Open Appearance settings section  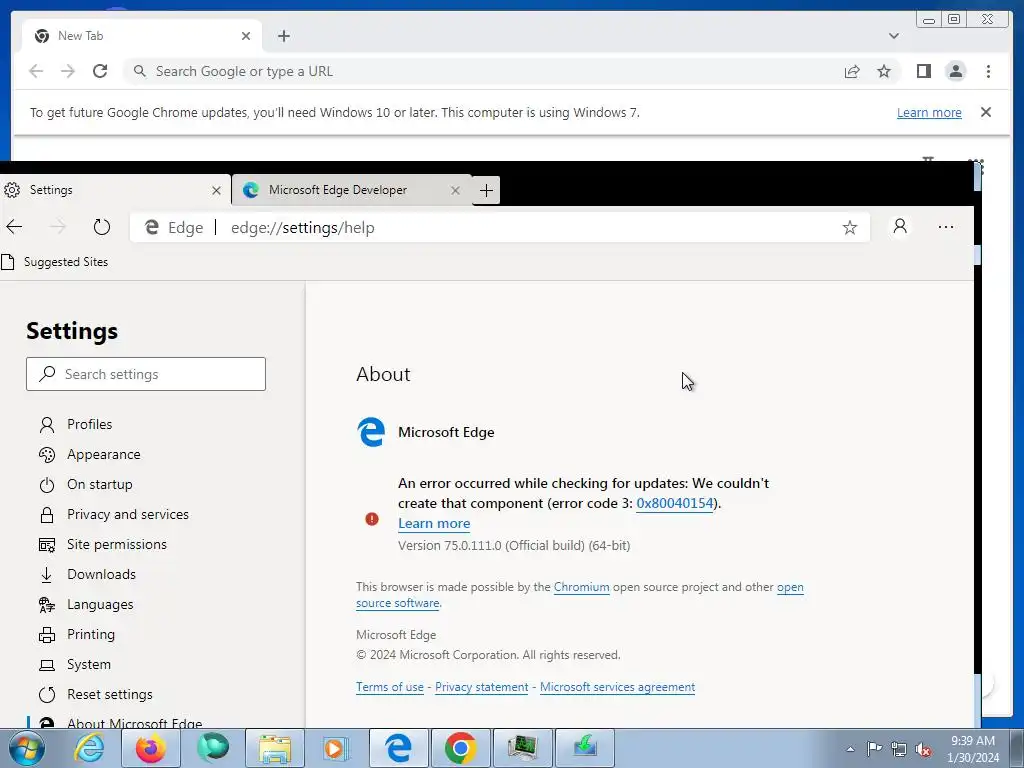point(103,455)
